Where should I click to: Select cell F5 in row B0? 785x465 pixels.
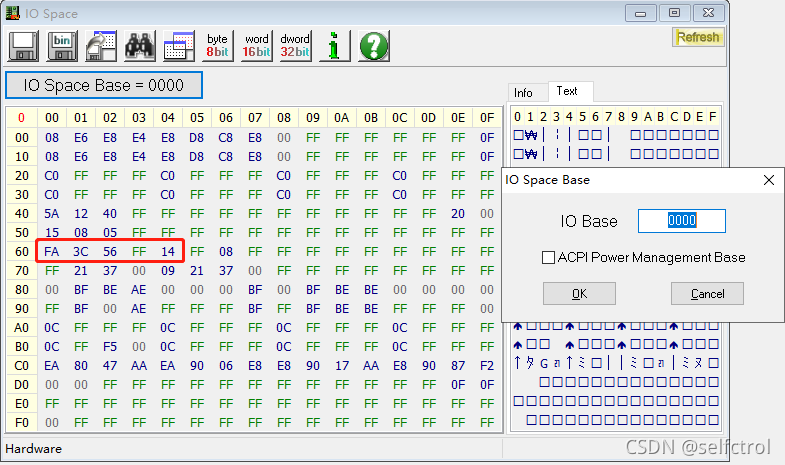(x=110, y=346)
